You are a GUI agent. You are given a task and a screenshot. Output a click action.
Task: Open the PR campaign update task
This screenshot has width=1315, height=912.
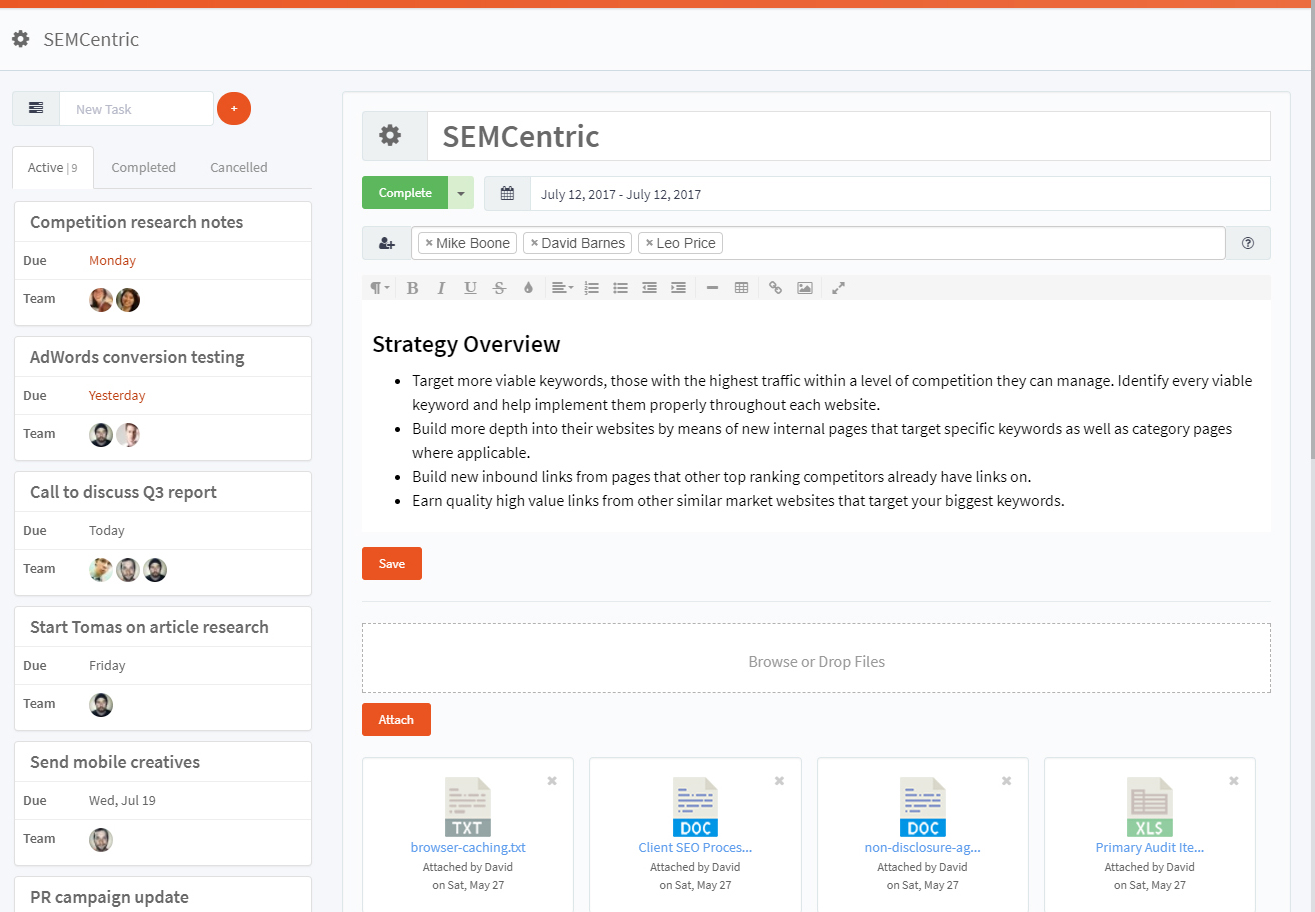point(109,897)
